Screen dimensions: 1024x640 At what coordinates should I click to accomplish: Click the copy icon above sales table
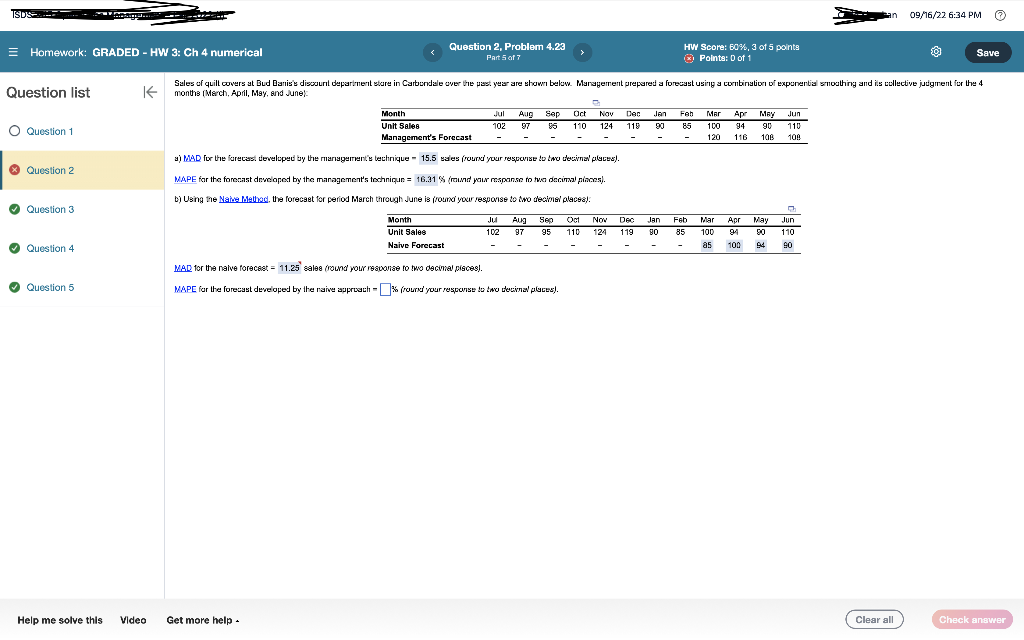click(596, 103)
